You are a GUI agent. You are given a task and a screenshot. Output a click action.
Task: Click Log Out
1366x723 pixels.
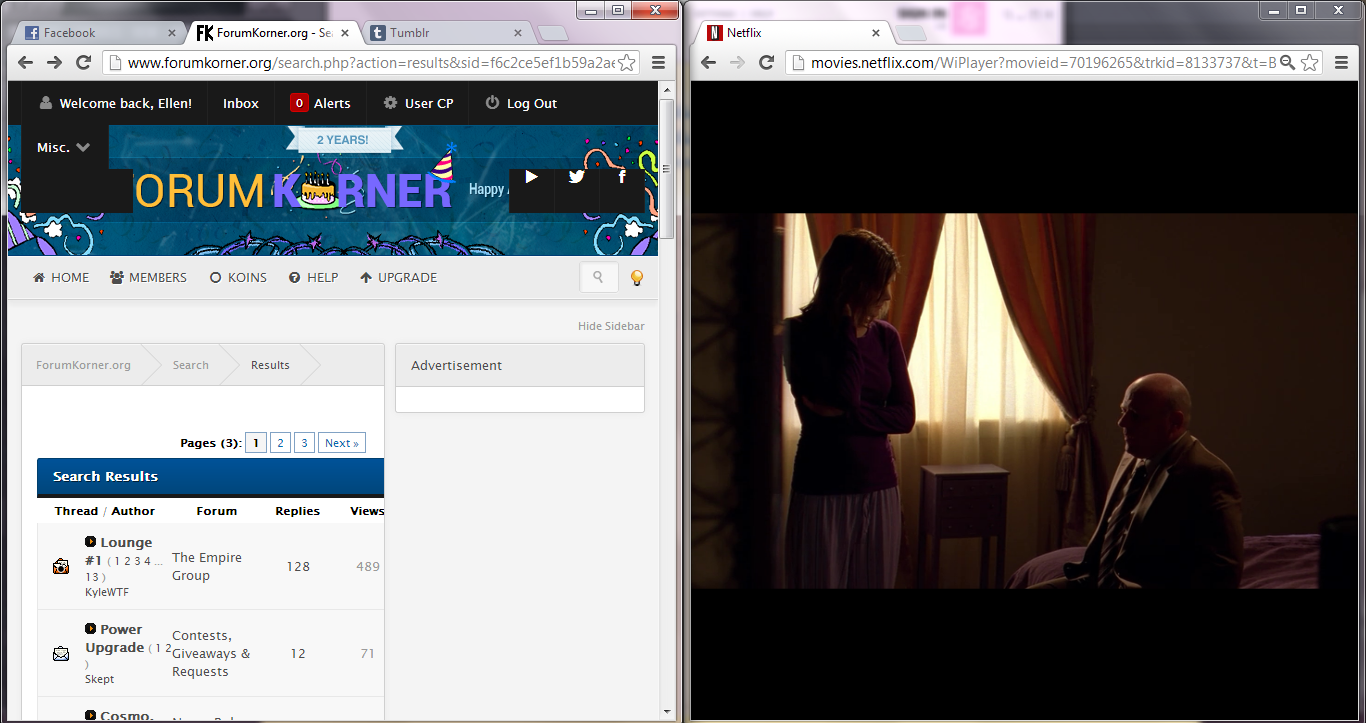[521, 103]
